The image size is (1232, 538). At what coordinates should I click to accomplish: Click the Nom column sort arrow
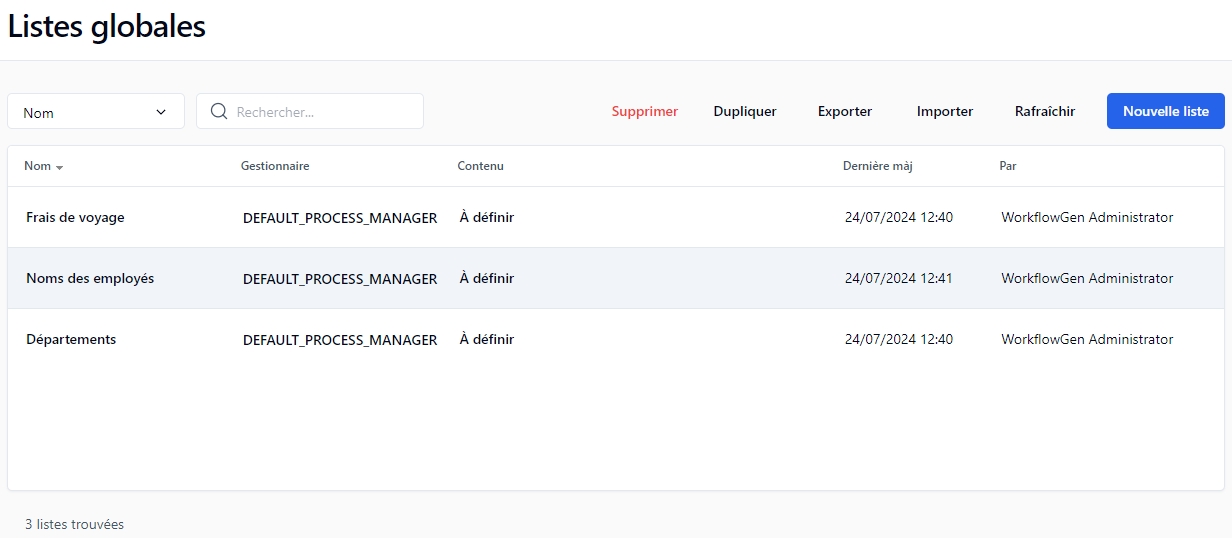(60, 167)
